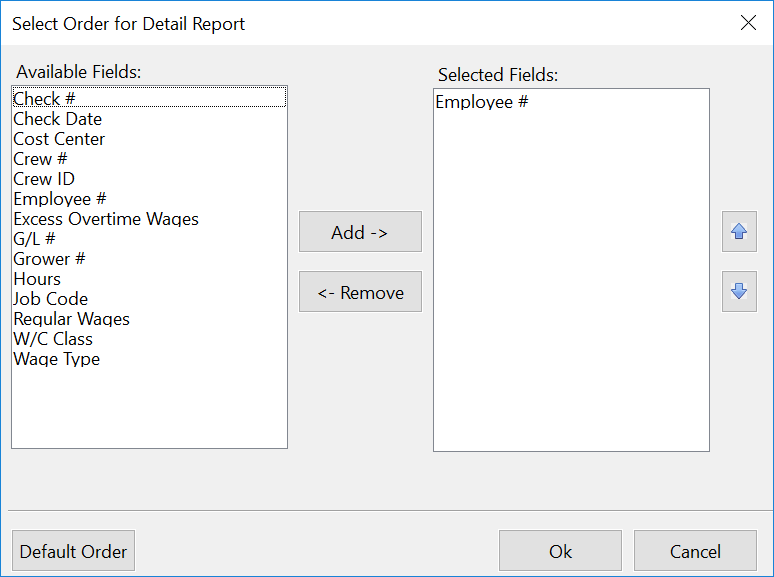The height and width of the screenshot is (577, 774).
Task: Select Excess Overtime Wages field
Action: 106,219
